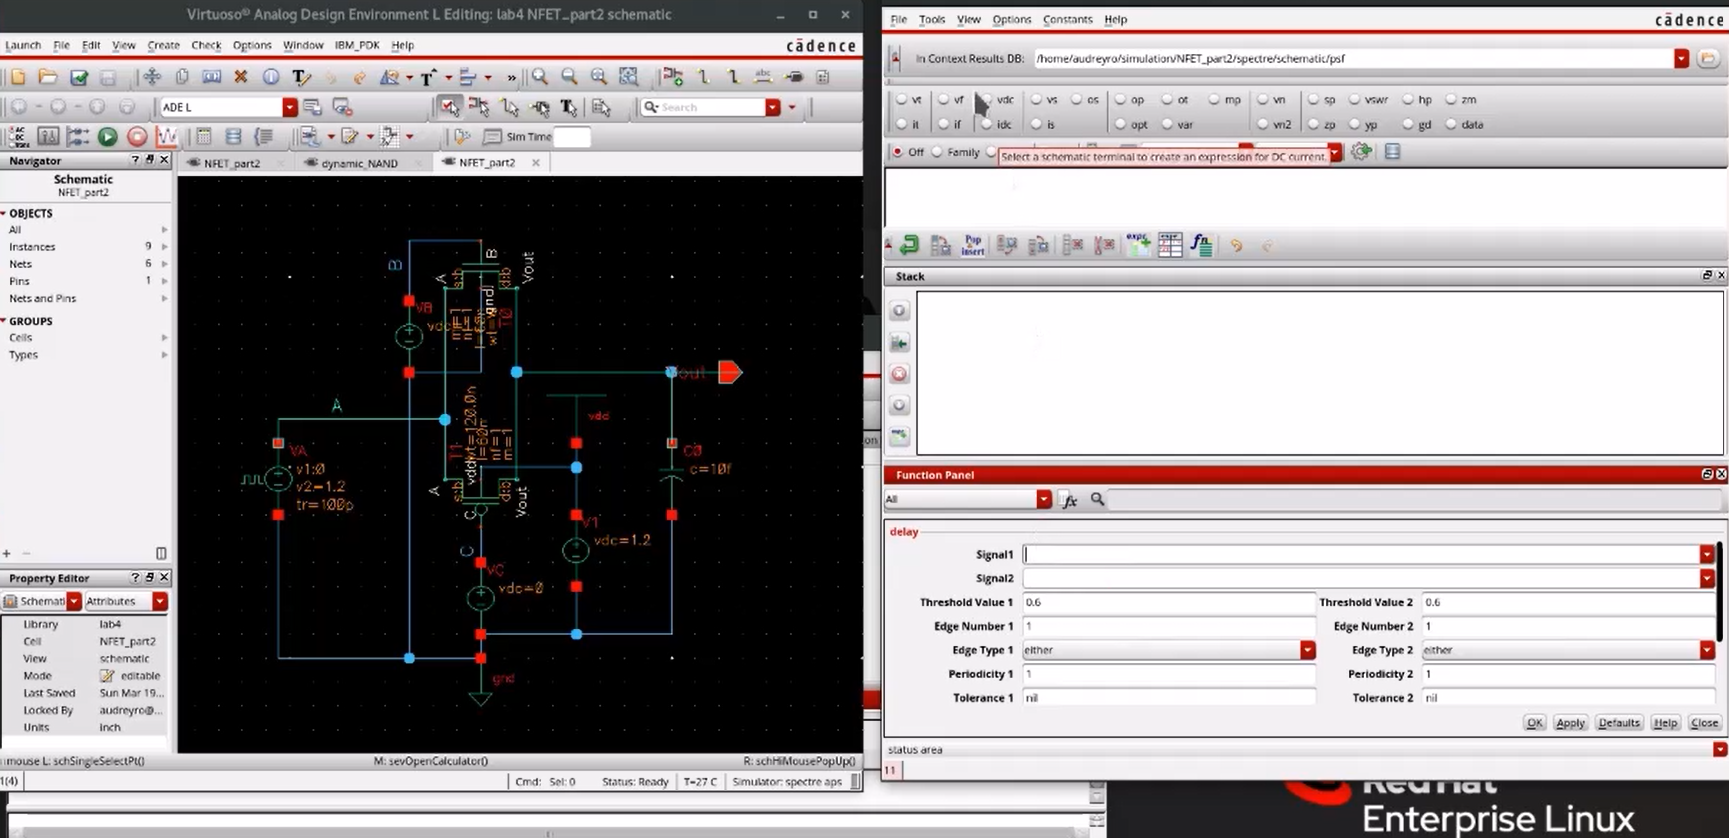Viewport: 1729px width, 838px height.
Task: Click the OK button in Function Panel
Action: click(x=1534, y=723)
